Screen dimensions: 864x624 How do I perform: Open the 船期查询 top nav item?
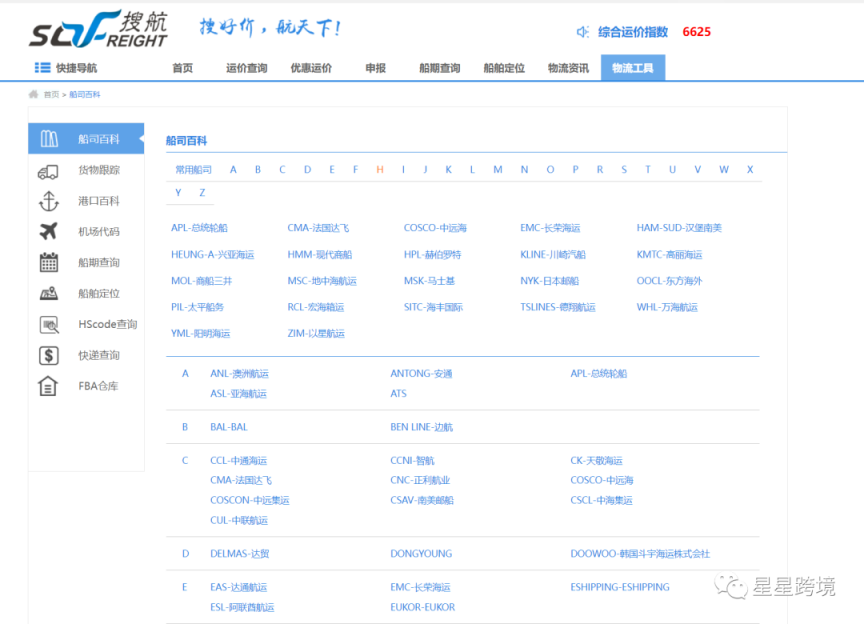440,68
